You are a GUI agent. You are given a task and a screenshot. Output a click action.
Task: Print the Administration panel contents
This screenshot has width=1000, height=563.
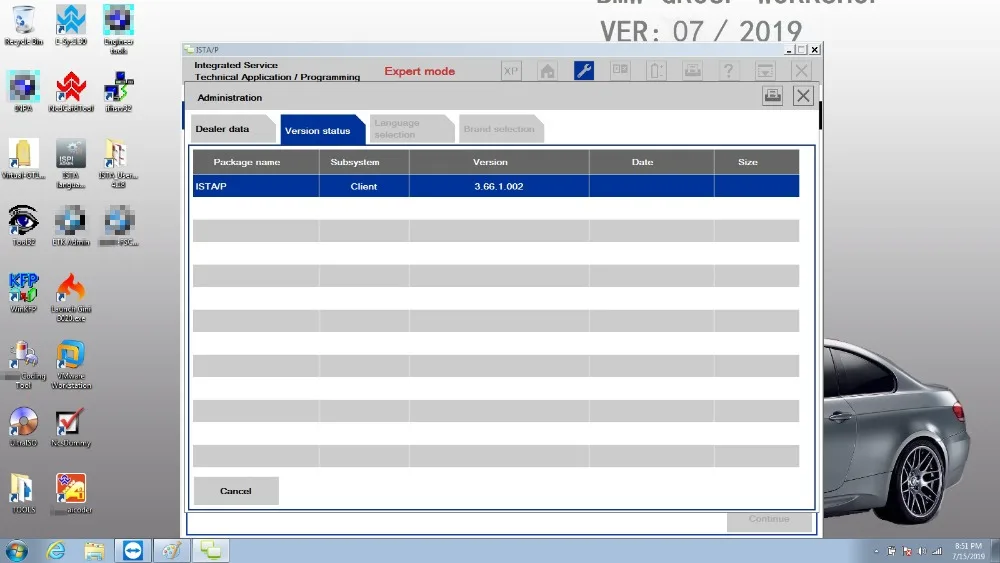(772, 96)
